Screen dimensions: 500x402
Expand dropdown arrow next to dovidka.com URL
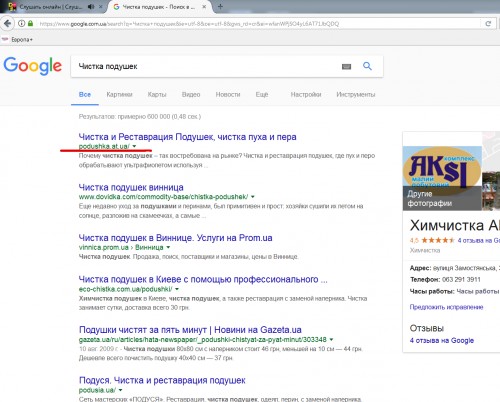253,197
